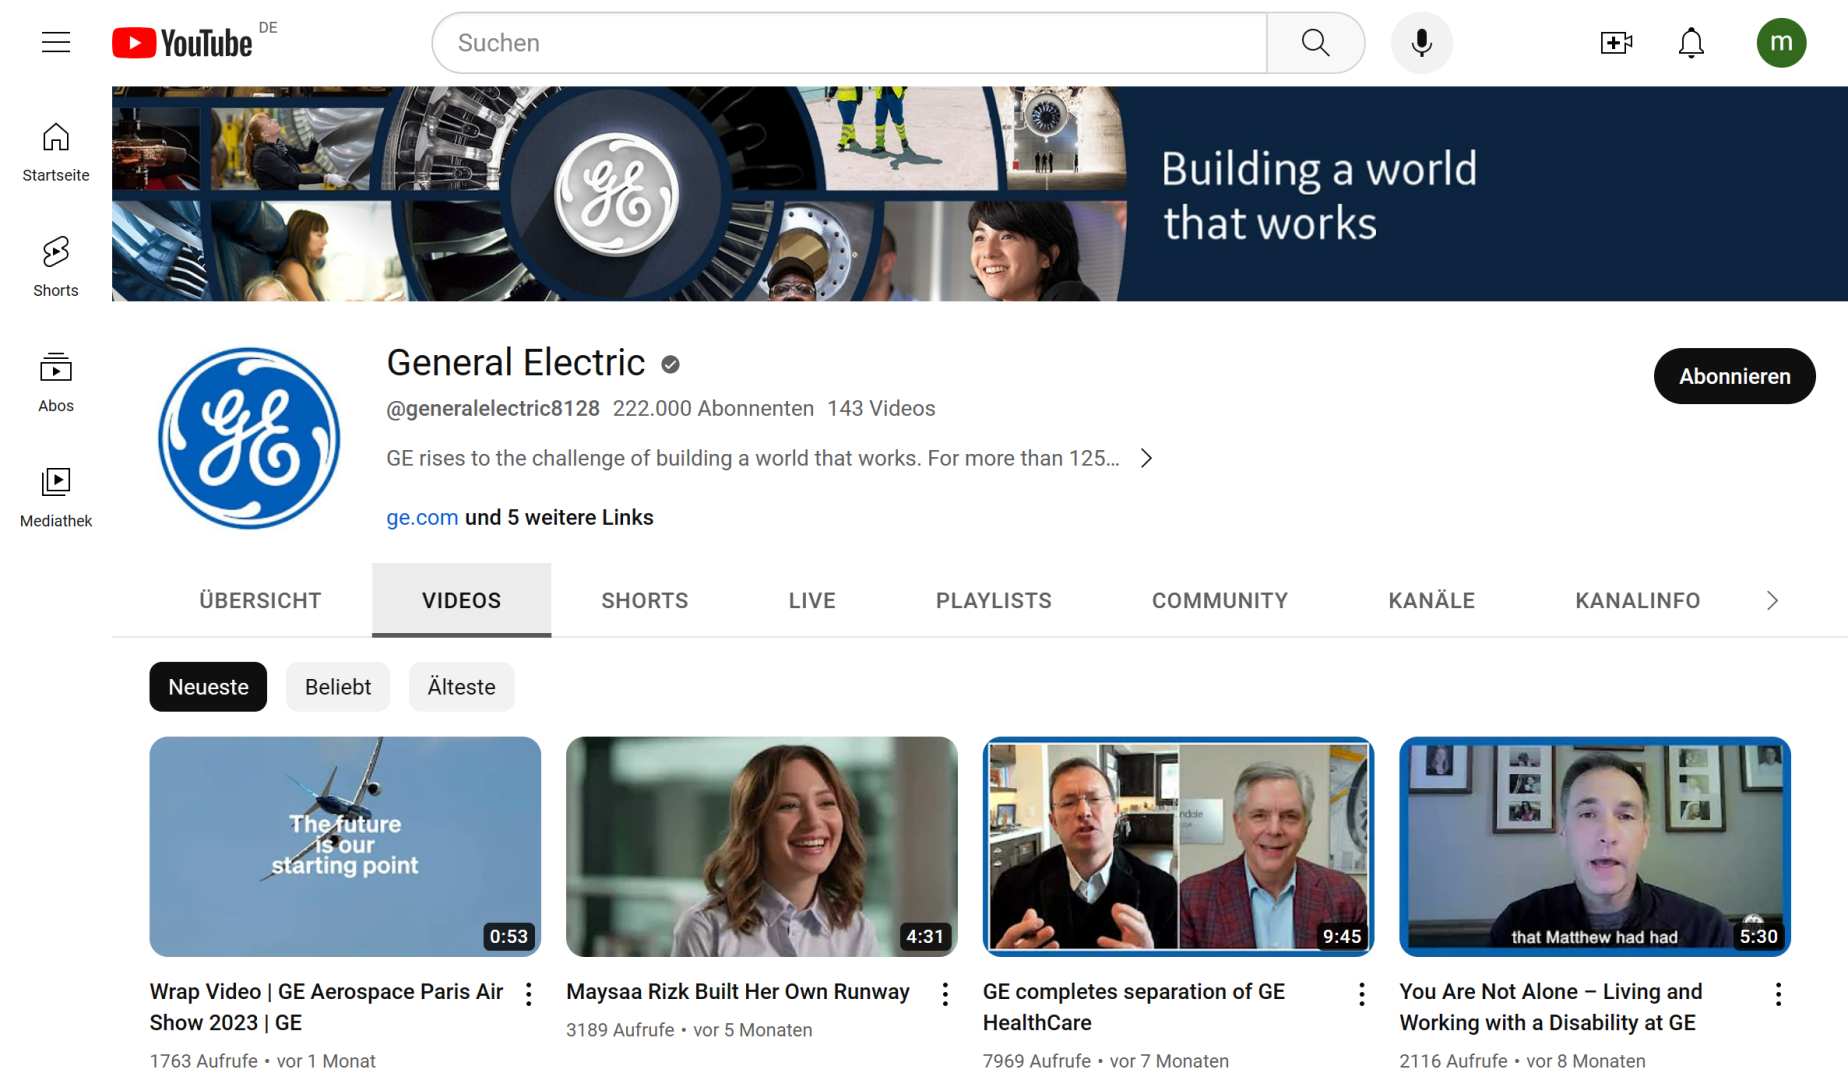Switch to the SHORTS tab
1848x1080 pixels.
tap(644, 601)
